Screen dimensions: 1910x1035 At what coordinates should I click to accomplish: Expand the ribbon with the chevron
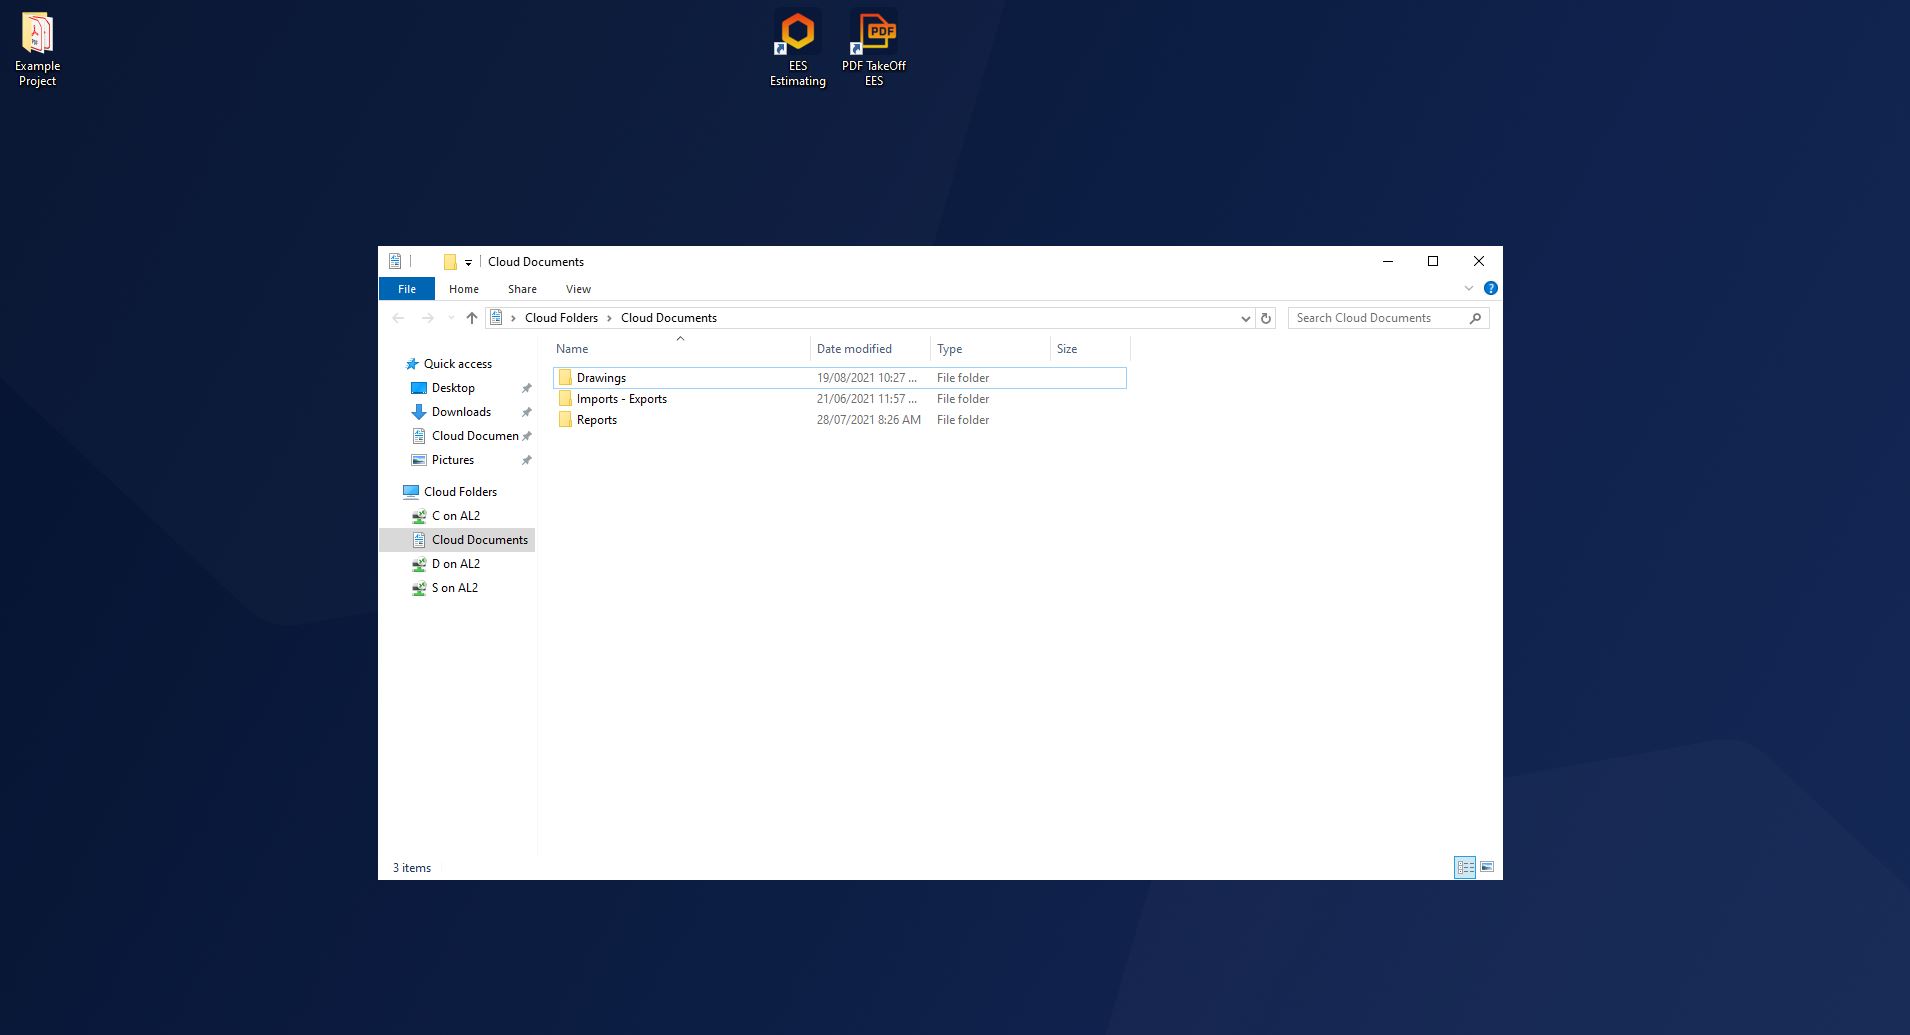pyautogui.click(x=1469, y=288)
